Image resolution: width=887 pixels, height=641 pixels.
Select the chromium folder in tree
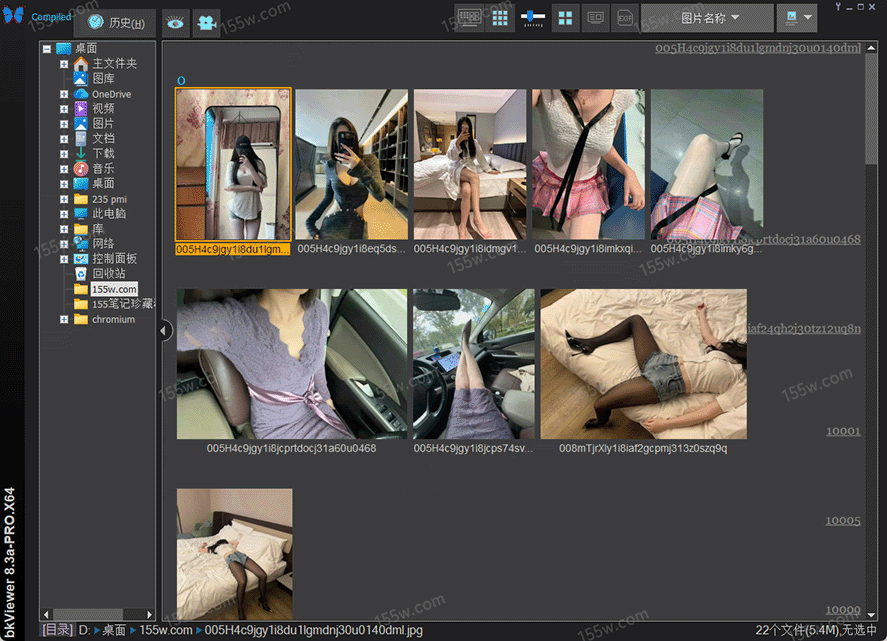[113, 319]
